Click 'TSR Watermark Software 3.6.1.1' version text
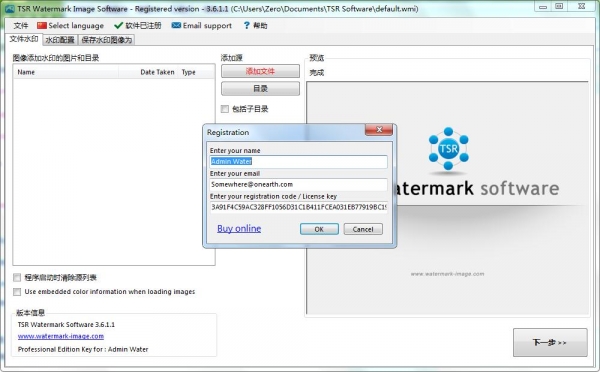 [x=66, y=325]
